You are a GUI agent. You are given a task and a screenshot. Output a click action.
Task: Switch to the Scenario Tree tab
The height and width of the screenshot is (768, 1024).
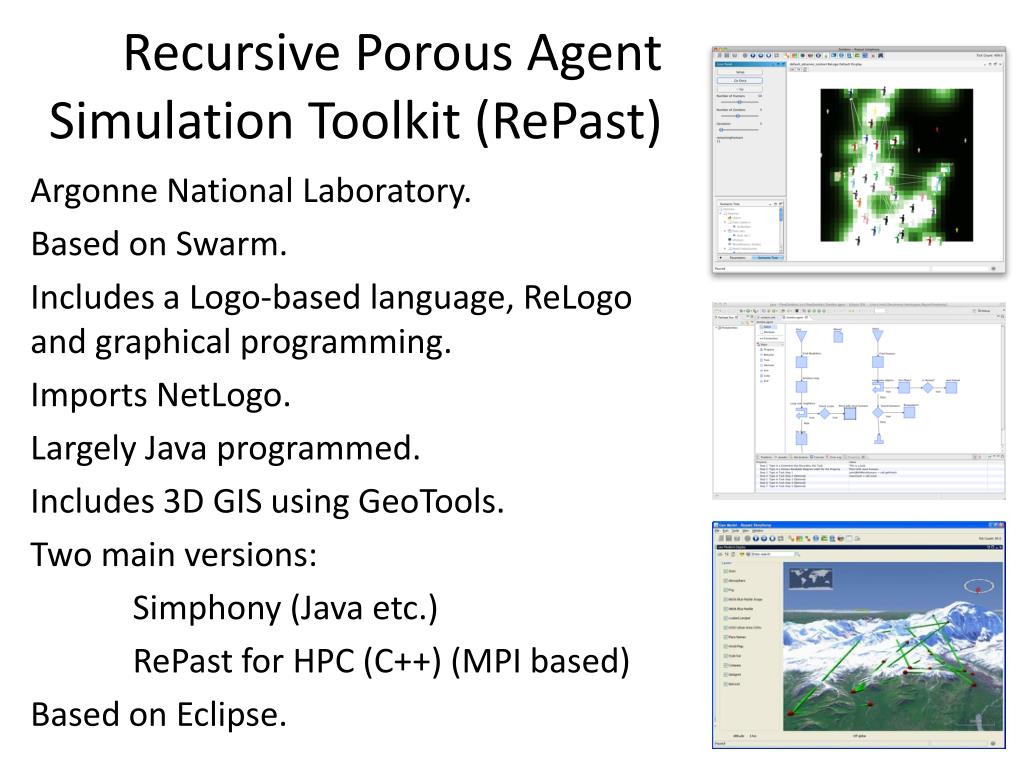(x=768, y=258)
